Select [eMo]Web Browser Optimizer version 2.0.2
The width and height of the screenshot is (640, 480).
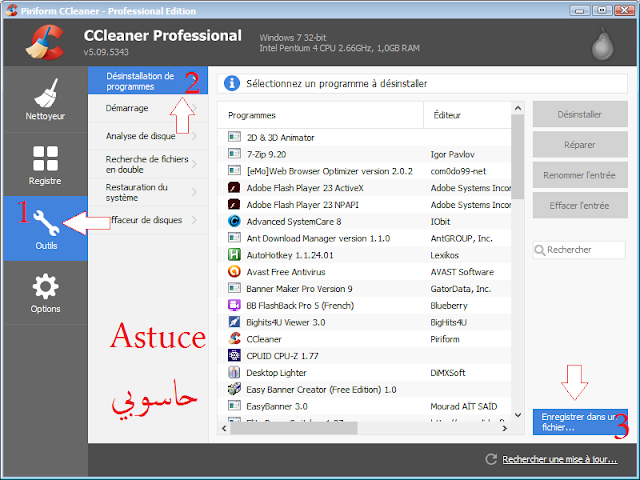[x=329, y=171]
